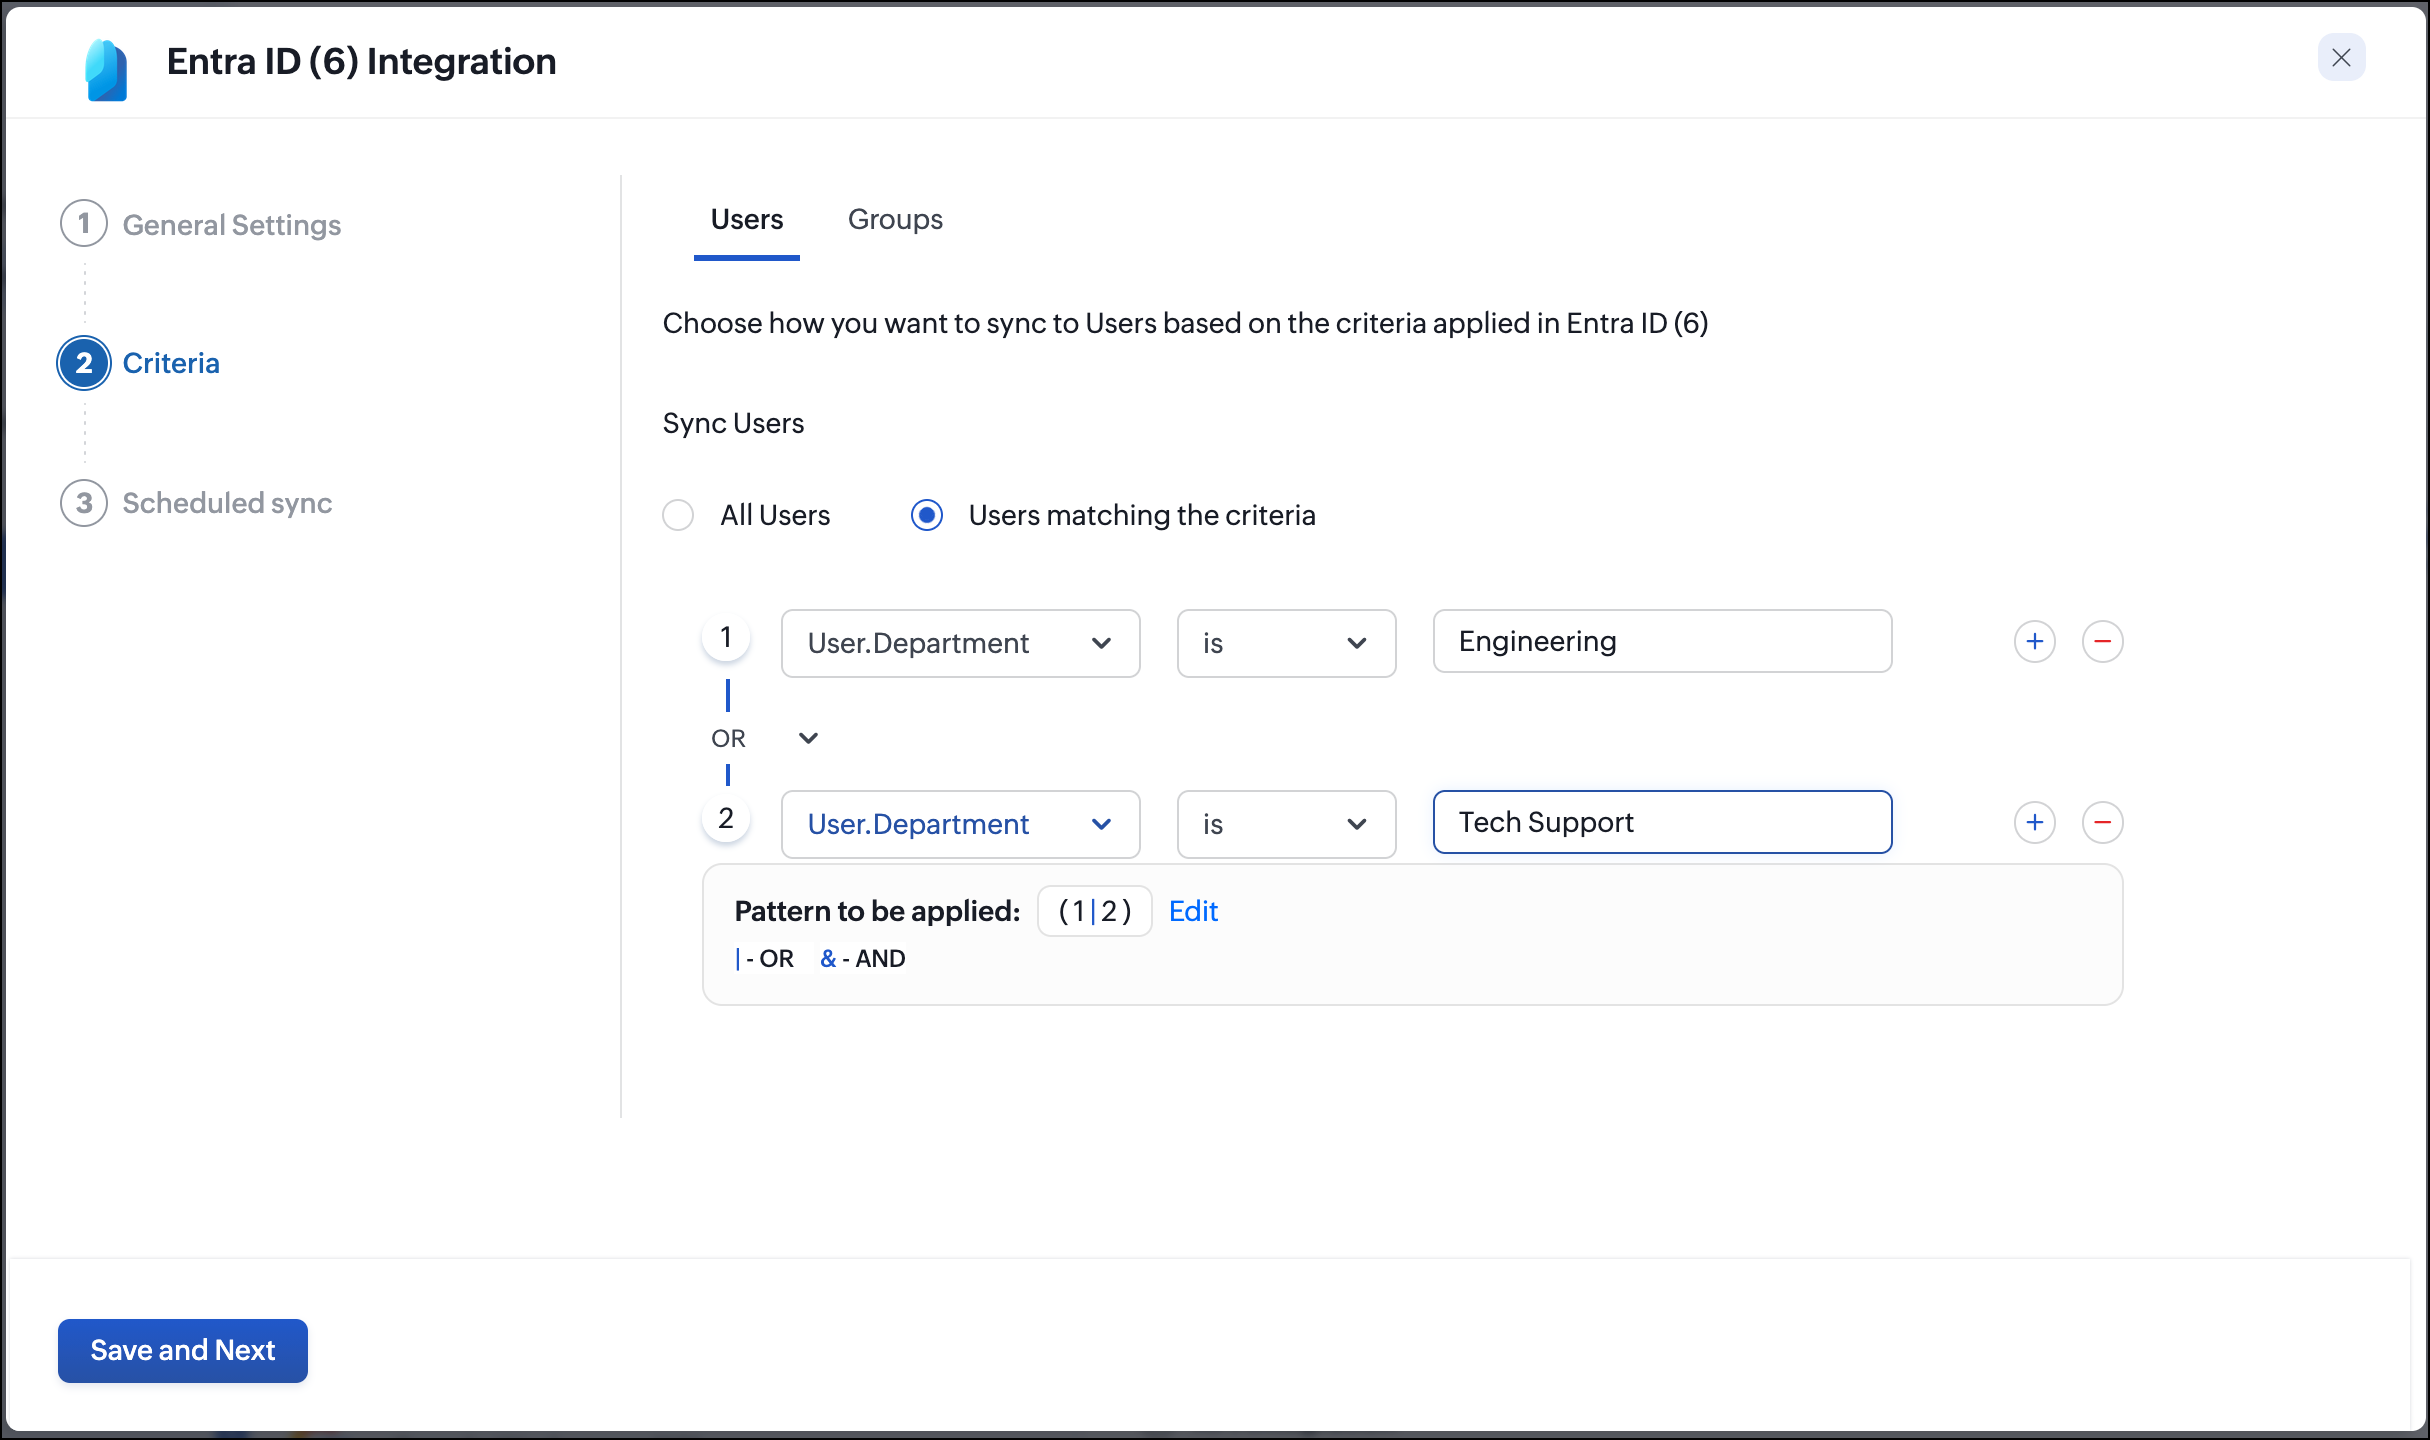Click step number 1 circle in sidebar
This screenshot has width=2430, height=1440.
pyautogui.click(x=84, y=223)
